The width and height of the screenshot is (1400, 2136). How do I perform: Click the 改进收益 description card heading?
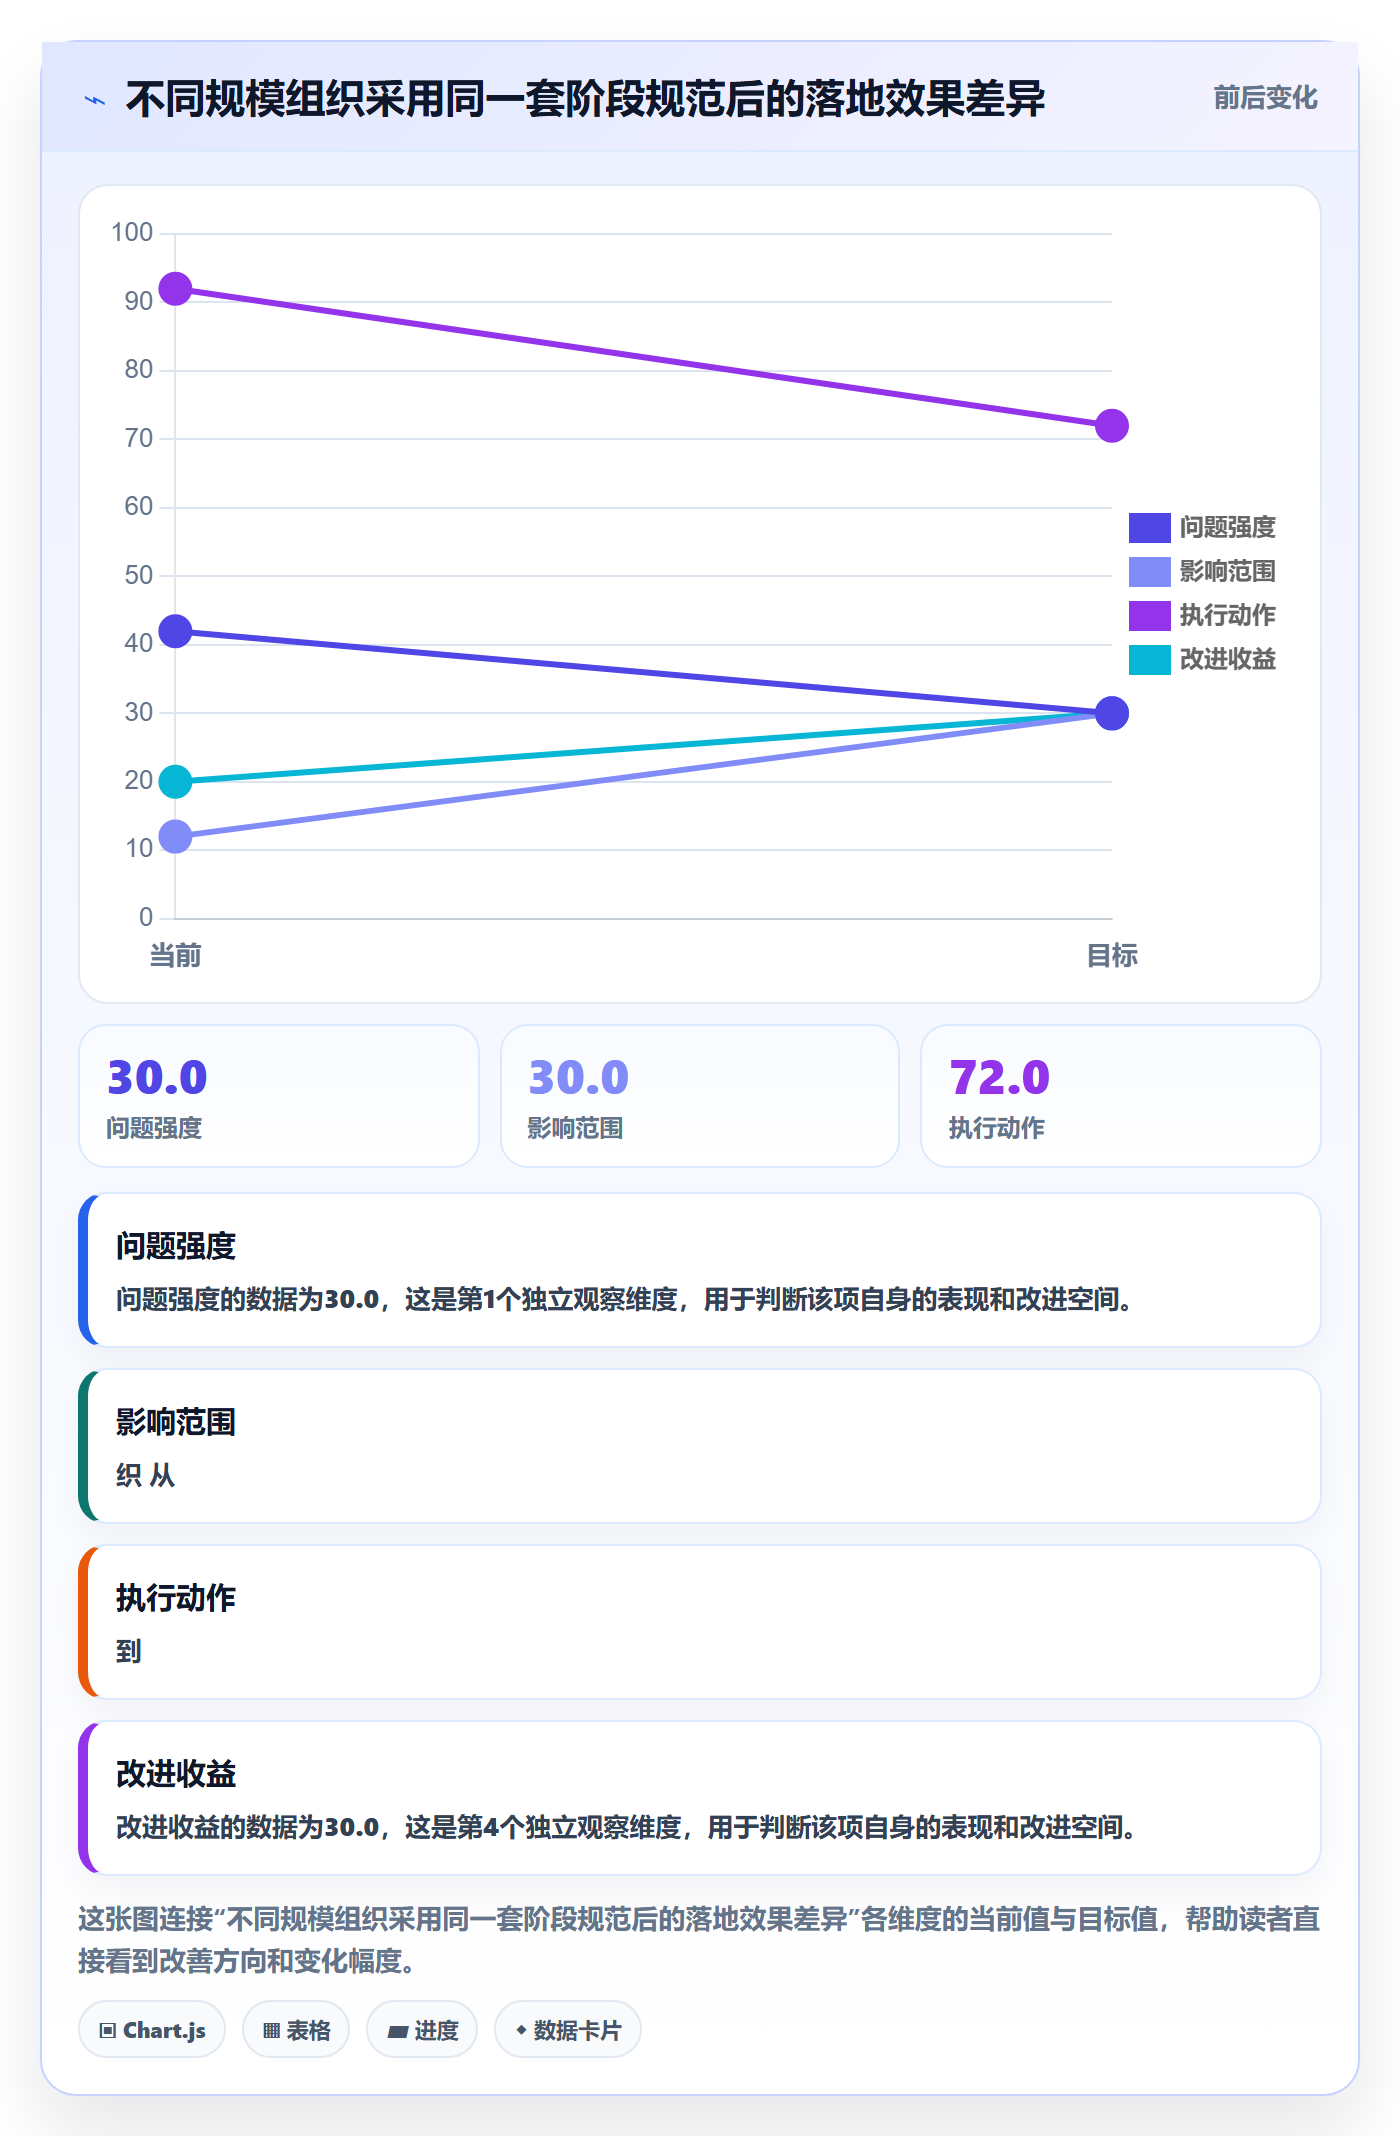pyautogui.click(x=176, y=1774)
